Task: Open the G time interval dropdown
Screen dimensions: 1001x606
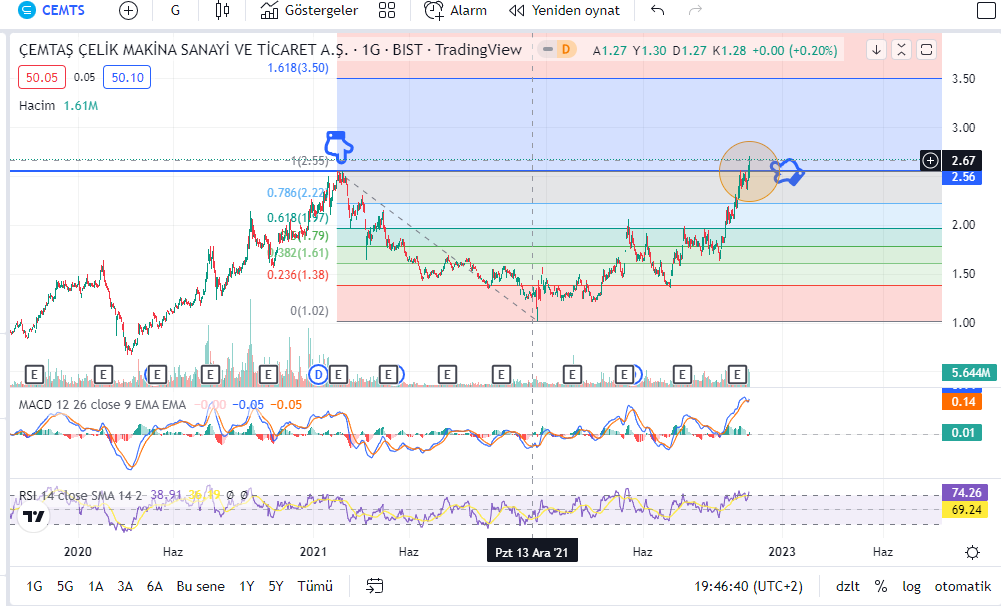Action: tap(175, 10)
